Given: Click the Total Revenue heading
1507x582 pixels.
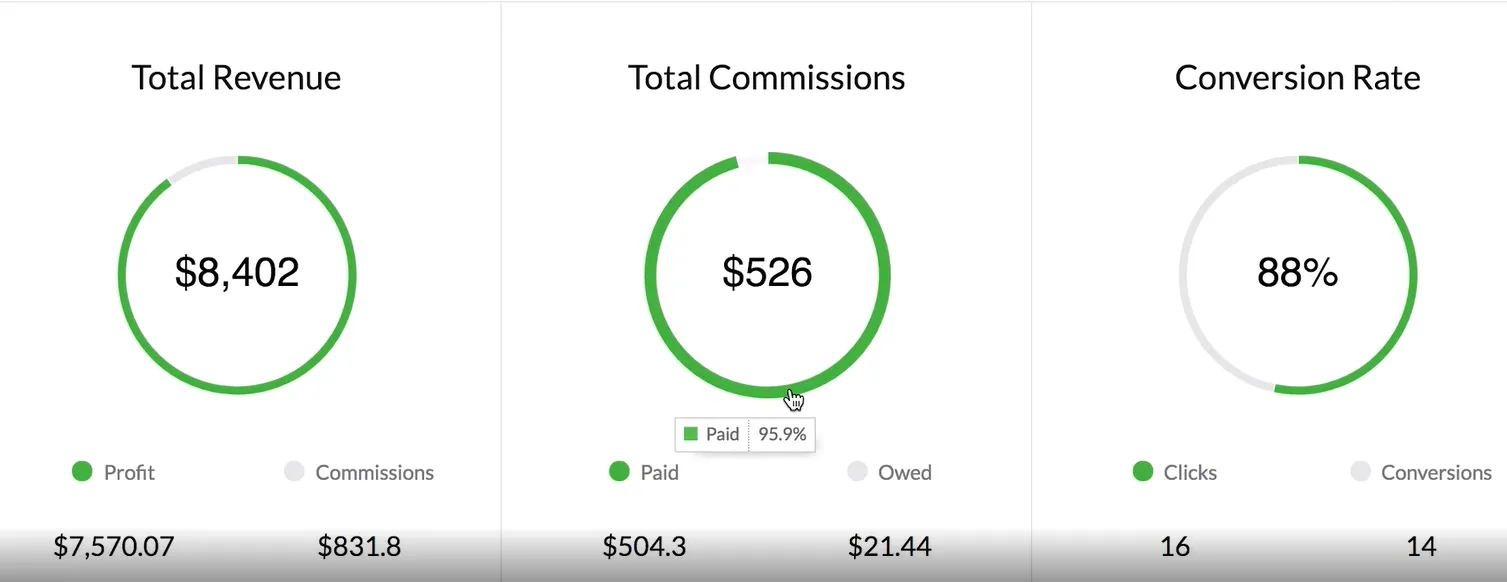Looking at the screenshot, I should (237, 78).
